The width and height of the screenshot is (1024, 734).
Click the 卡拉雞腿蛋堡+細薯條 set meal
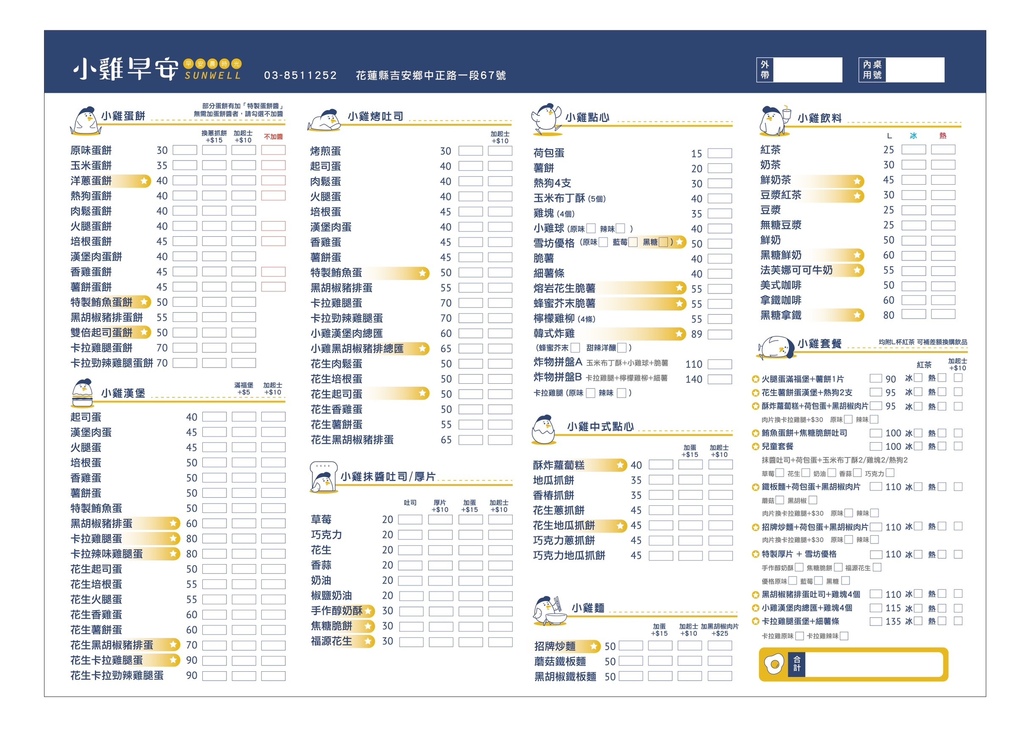coord(800,621)
